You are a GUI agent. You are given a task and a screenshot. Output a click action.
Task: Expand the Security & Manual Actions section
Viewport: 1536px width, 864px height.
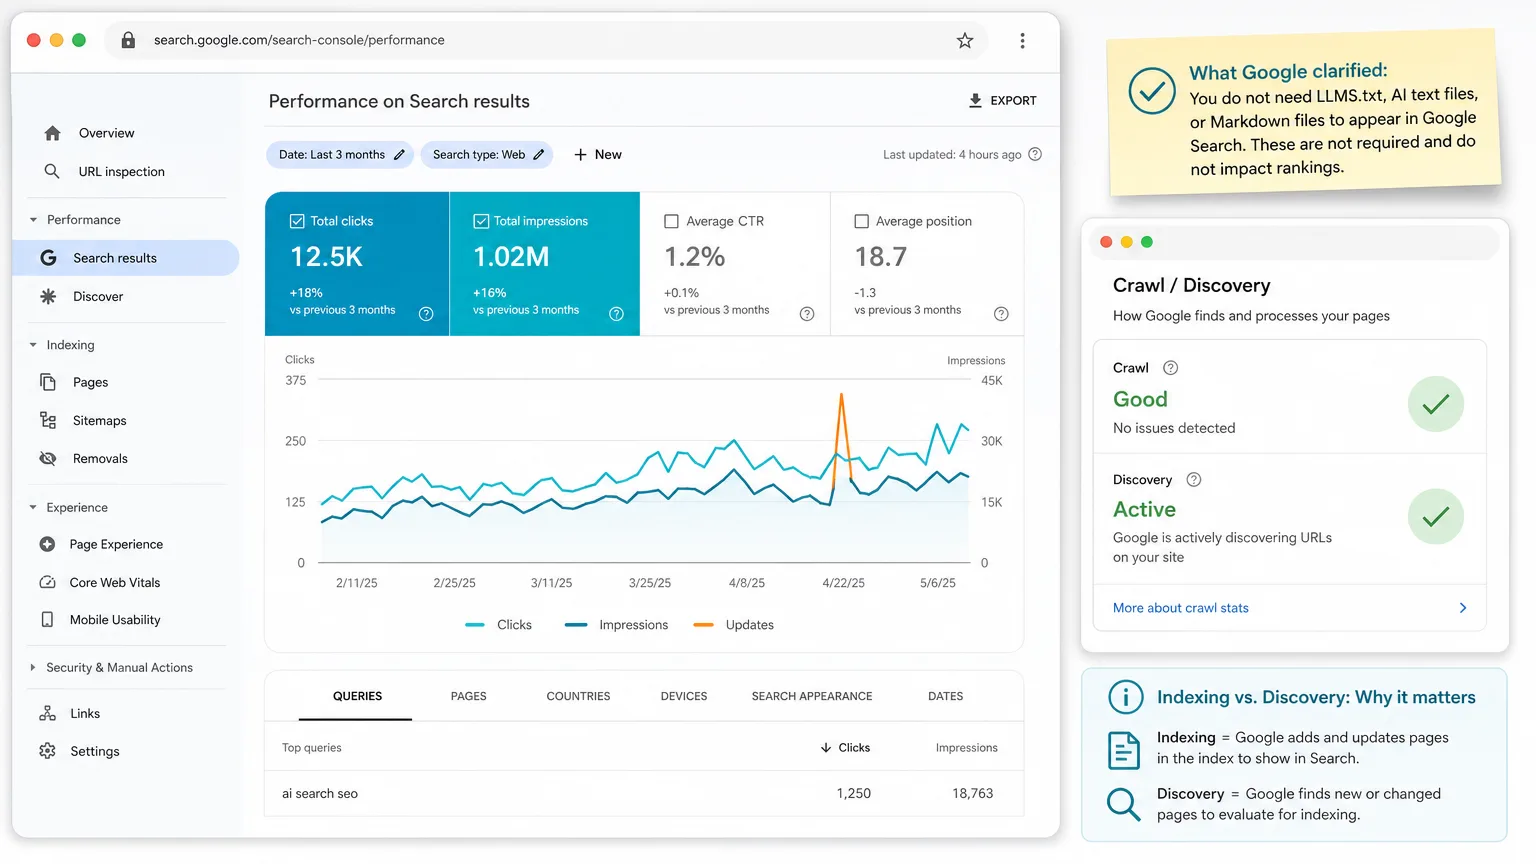(33, 668)
